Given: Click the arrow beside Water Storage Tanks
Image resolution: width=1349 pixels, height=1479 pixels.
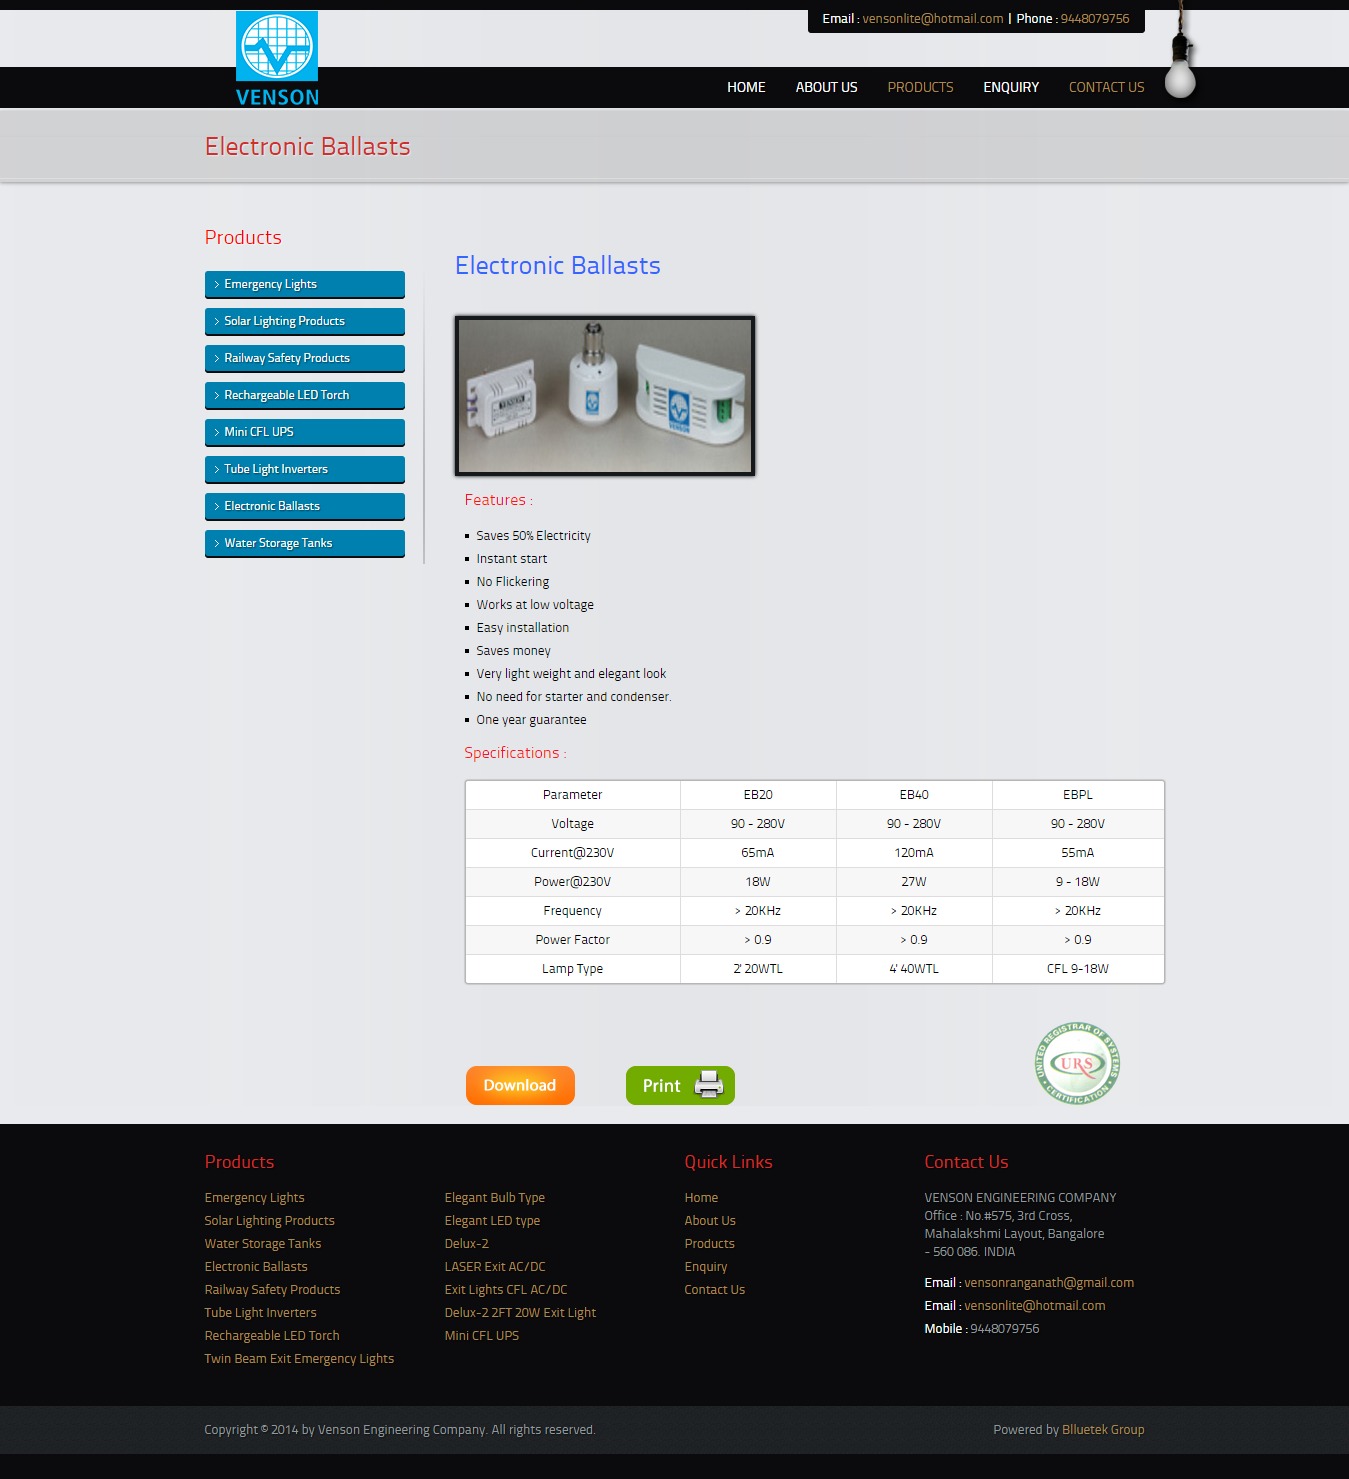Looking at the screenshot, I should [216, 544].
